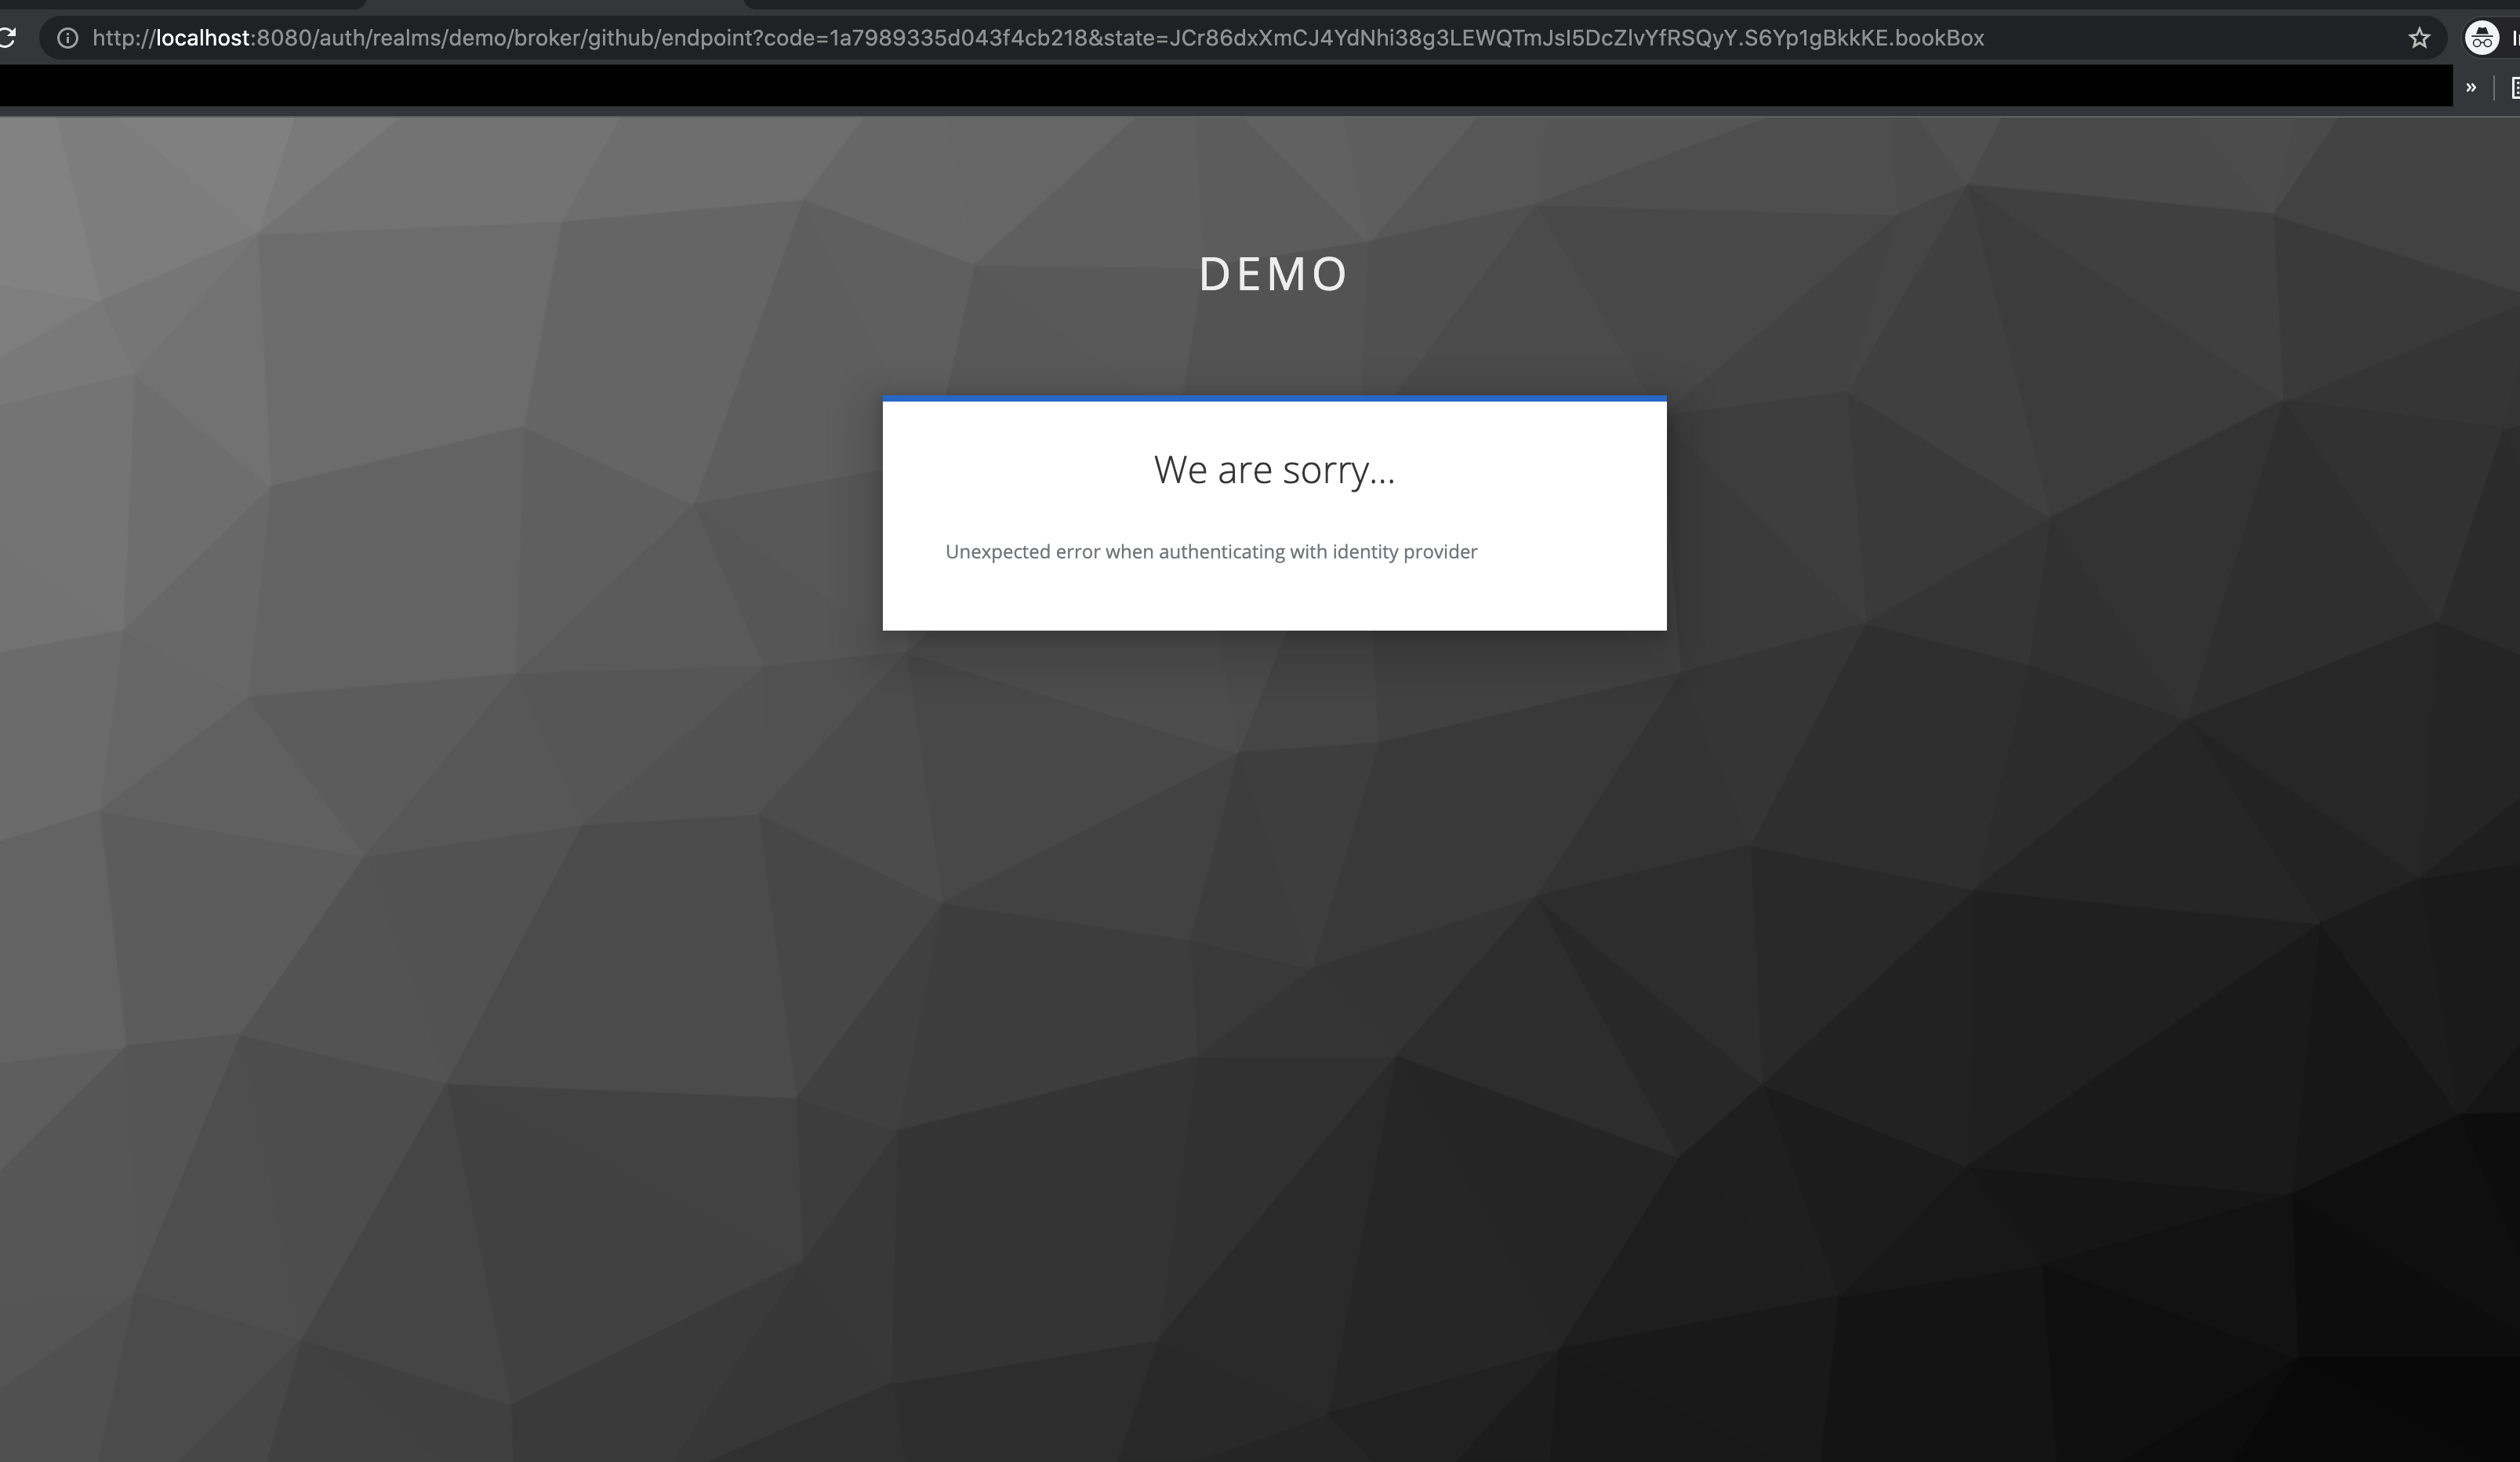Click the refresh arrow left of the address bar
The height and width of the screenshot is (1462, 2520).
click(8, 38)
